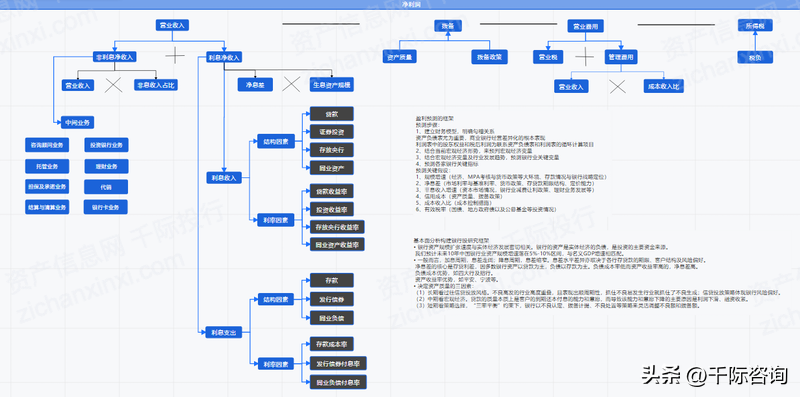Select the 管理费用 node

click(x=621, y=57)
